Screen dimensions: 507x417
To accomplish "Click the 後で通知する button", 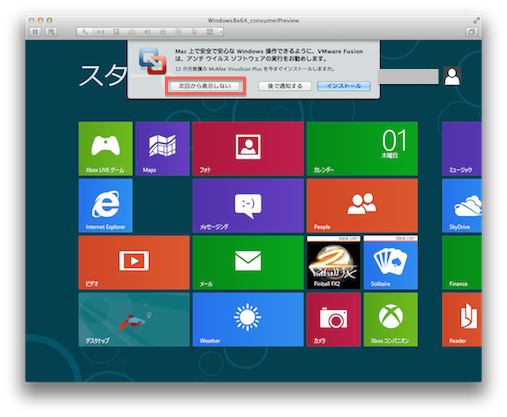I will tap(285, 86).
